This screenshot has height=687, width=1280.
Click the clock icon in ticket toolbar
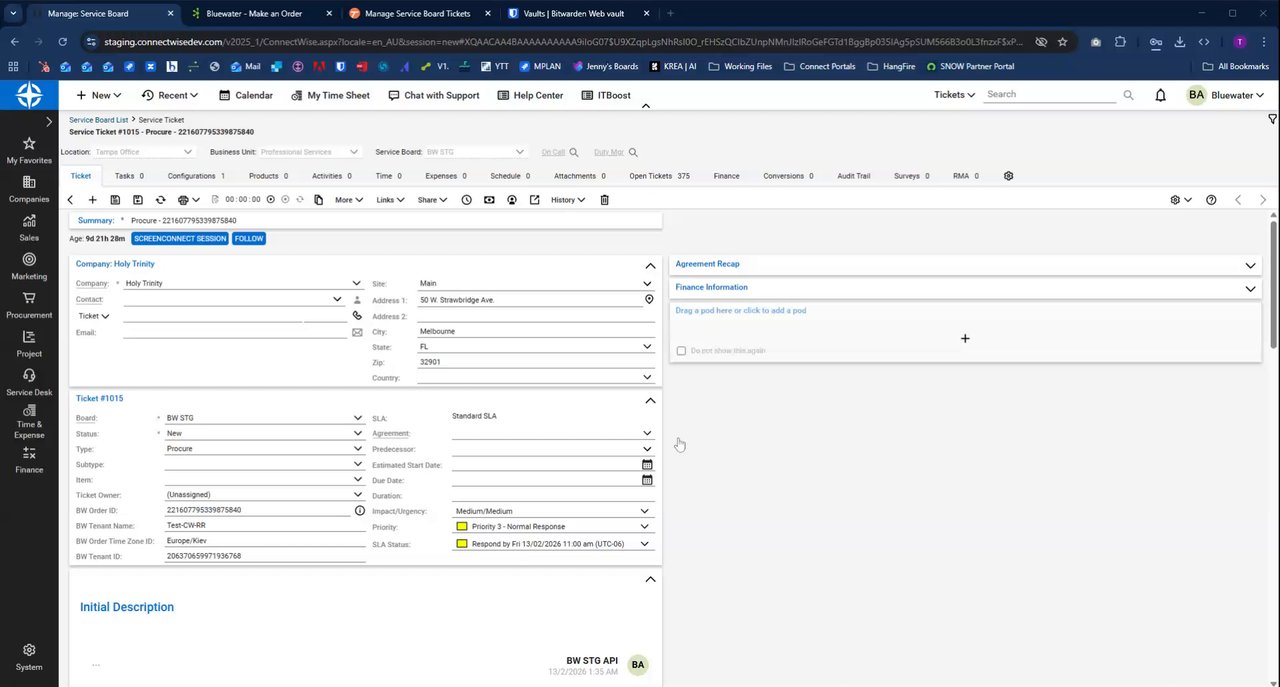466,200
